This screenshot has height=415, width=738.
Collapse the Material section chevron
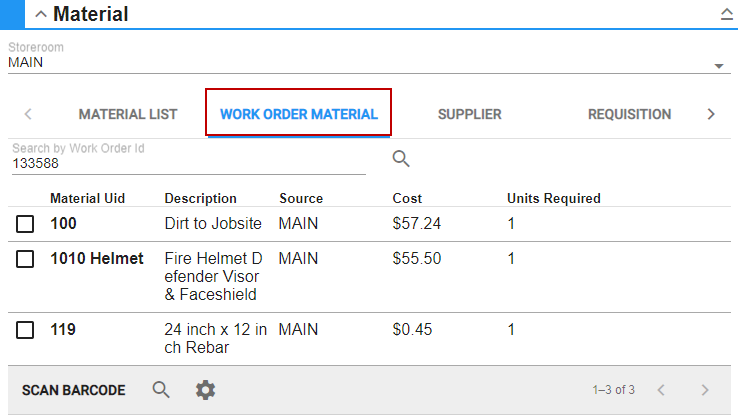41,14
